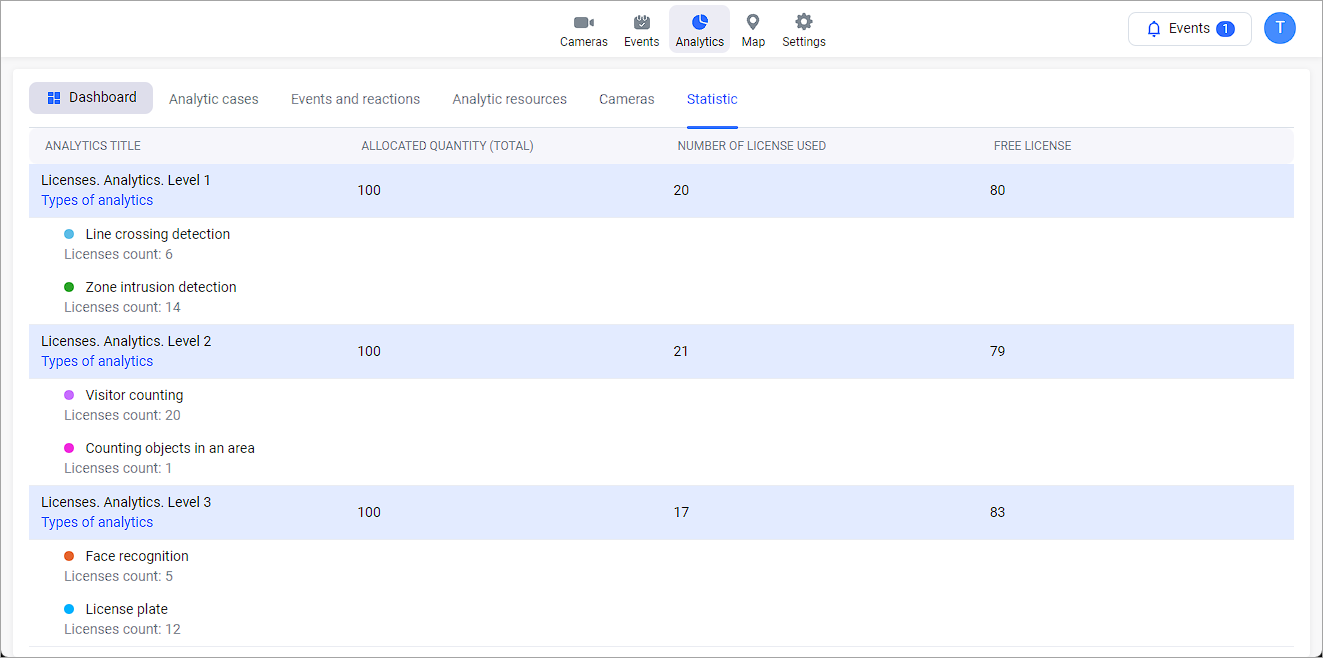
Task: Select the Cameras sub-tab
Action: pos(626,99)
